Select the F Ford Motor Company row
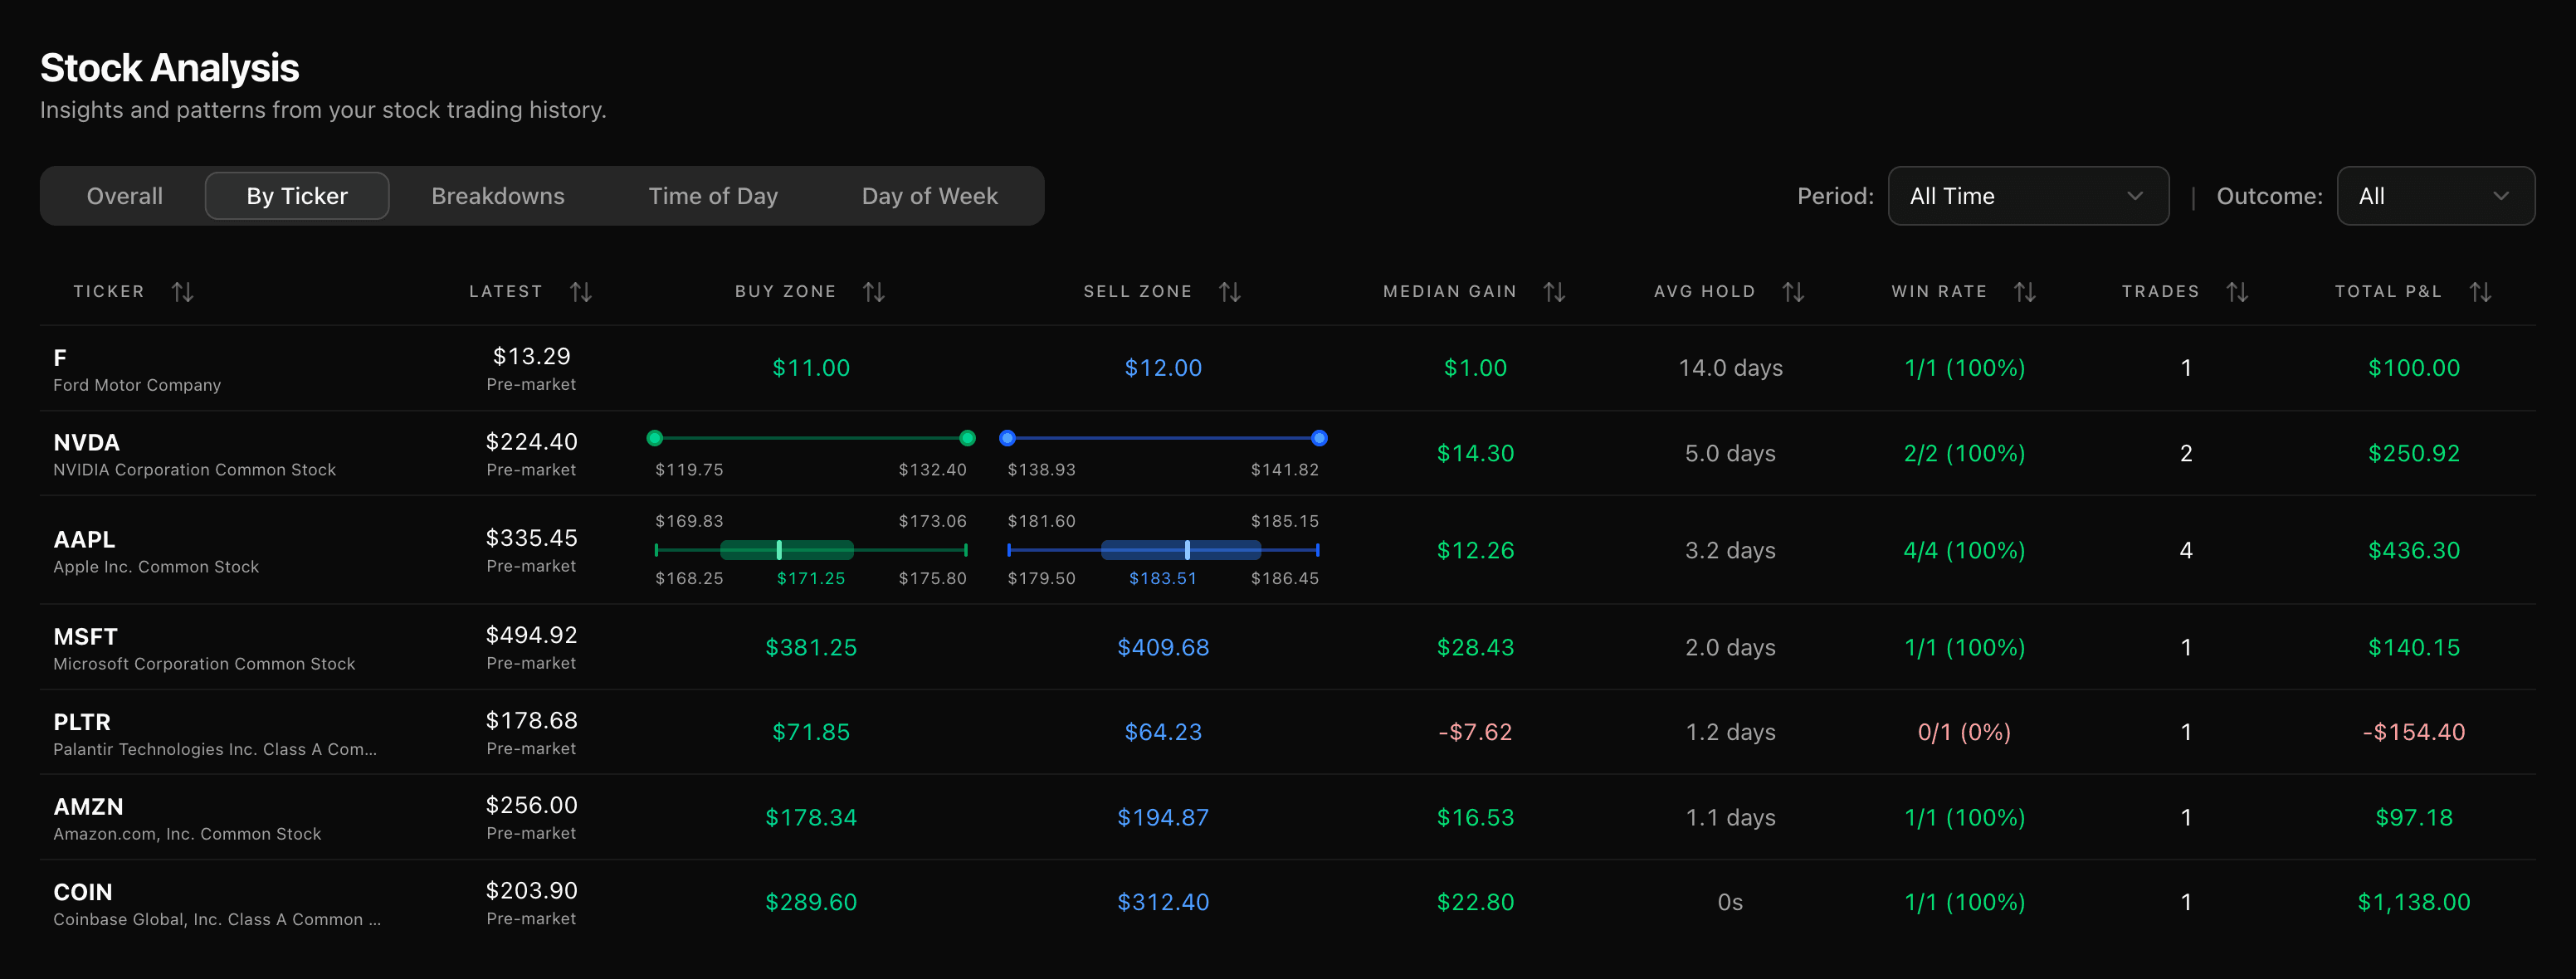 click(x=1288, y=368)
